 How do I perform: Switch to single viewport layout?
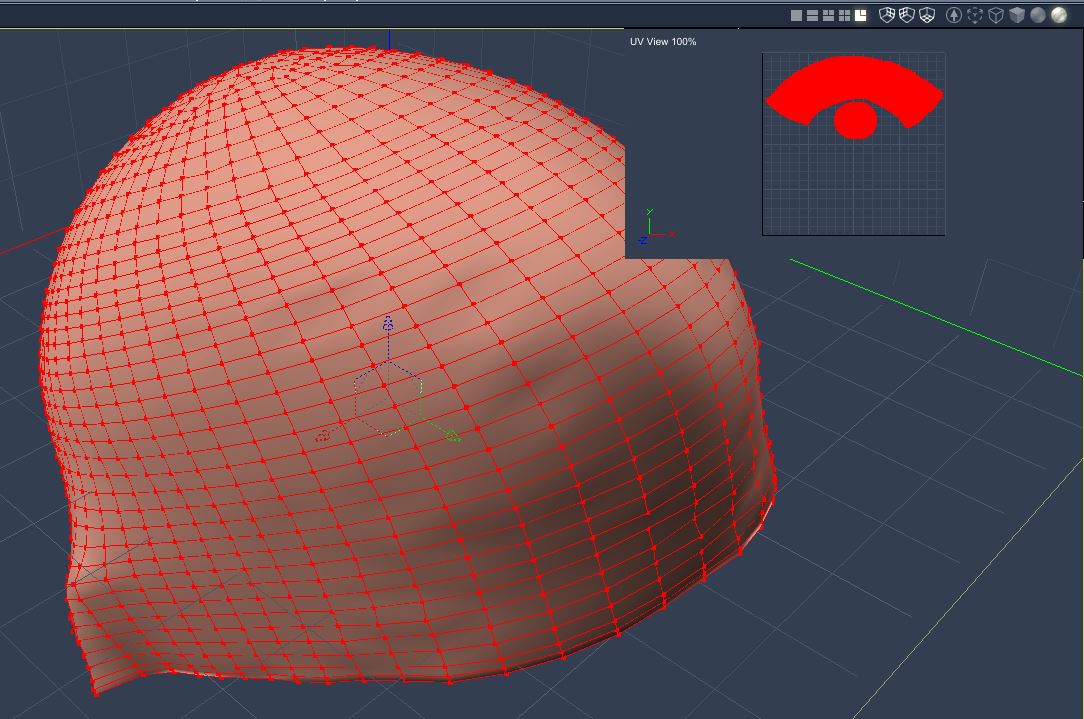point(796,15)
